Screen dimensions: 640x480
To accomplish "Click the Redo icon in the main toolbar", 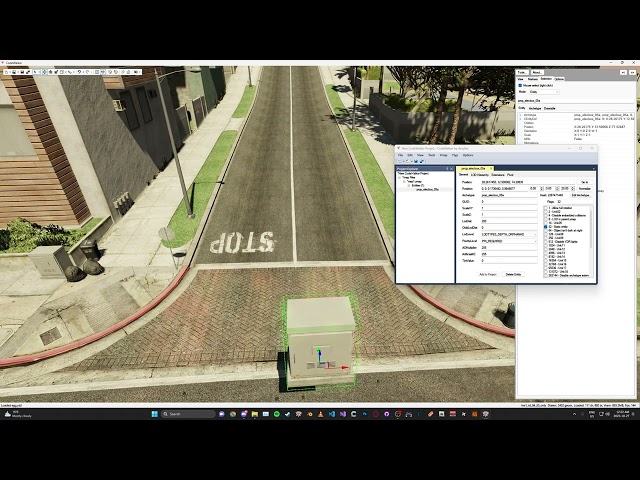I will click(x=87, y=72).
